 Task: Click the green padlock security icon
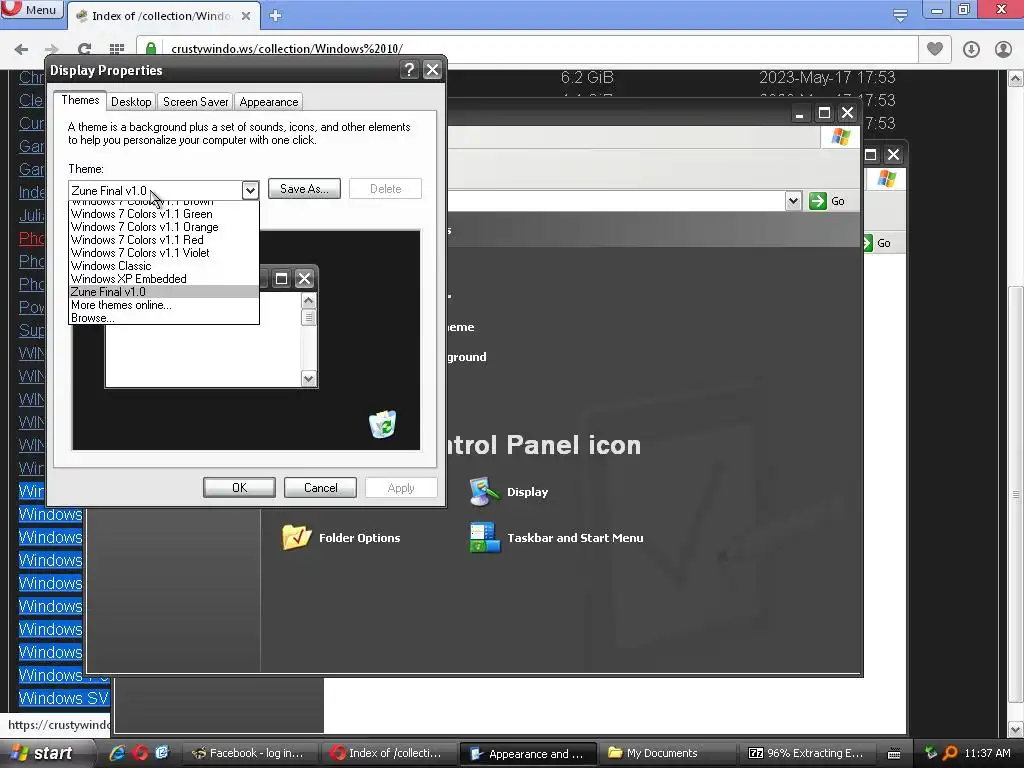tap(151, 49)
